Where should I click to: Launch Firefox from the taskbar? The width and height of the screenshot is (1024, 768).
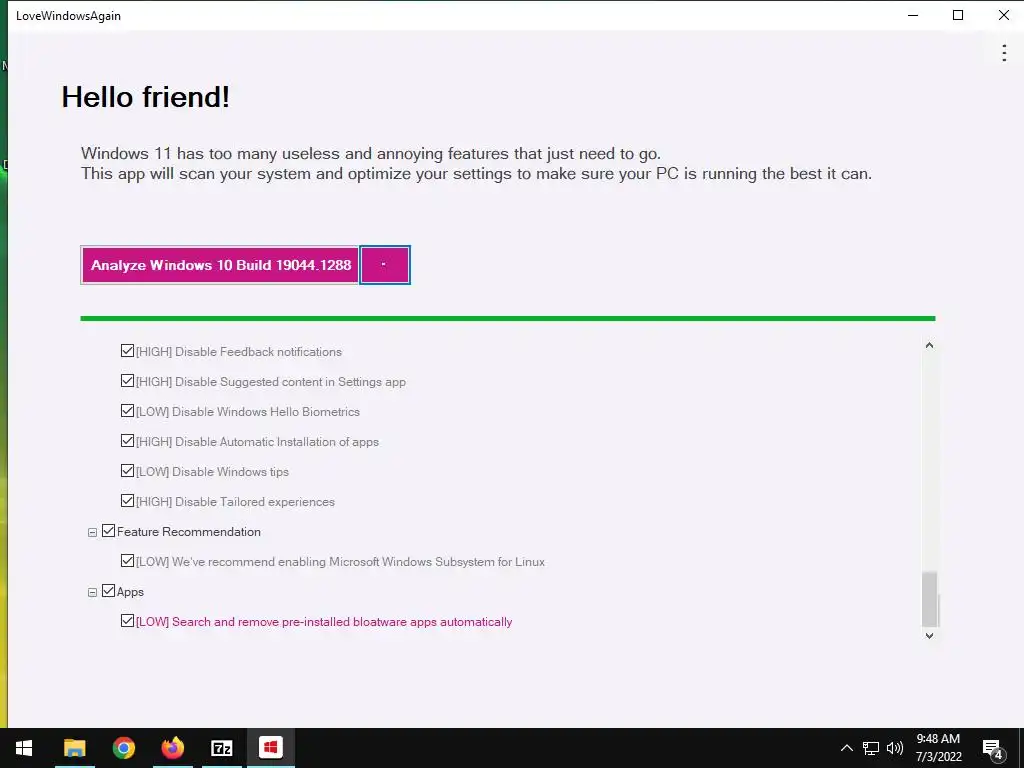coord(172,748)
